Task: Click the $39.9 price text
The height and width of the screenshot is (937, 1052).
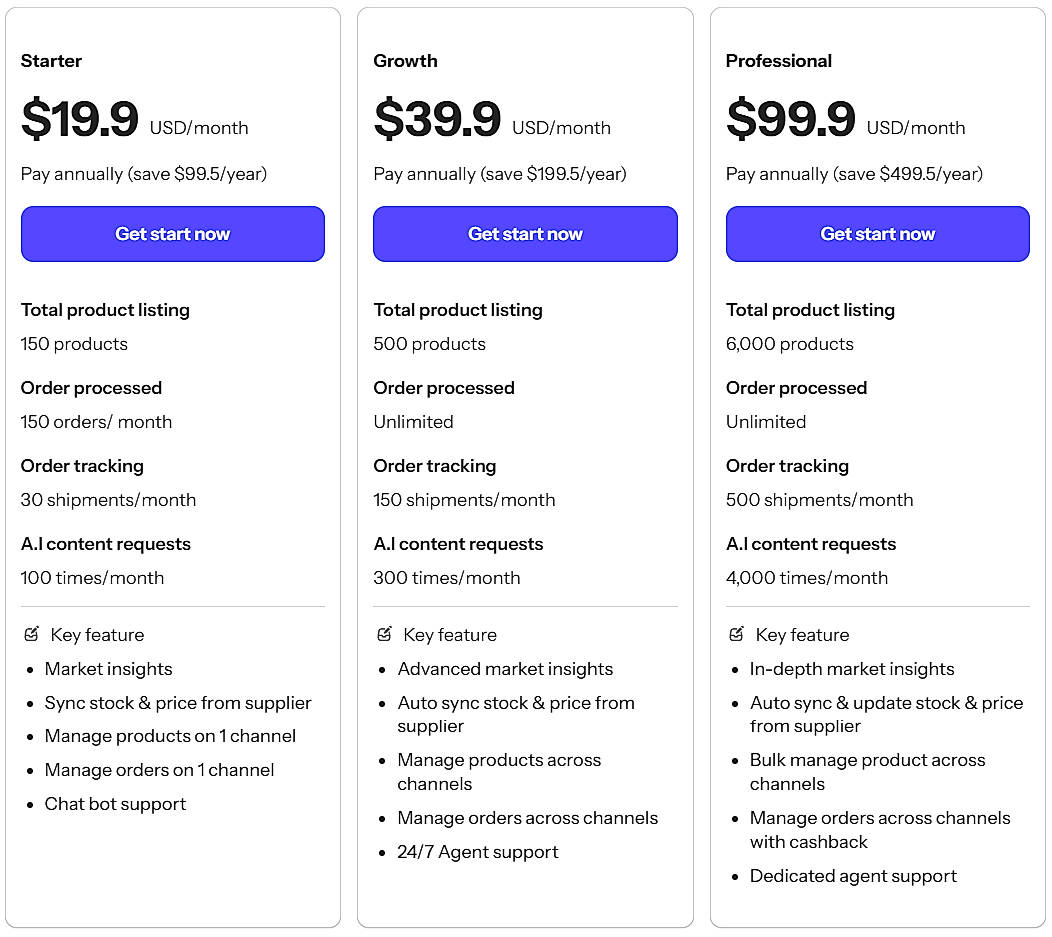Action: [x=437, y=120]
